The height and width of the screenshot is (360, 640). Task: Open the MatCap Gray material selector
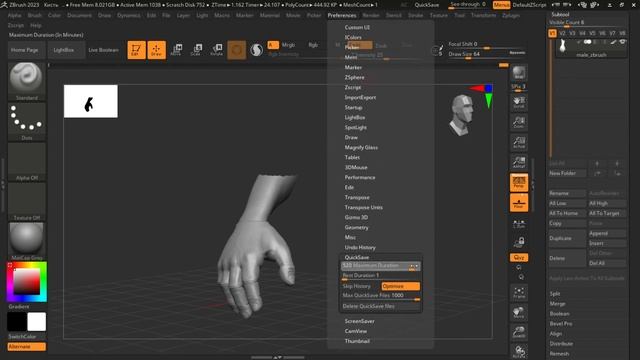tap(27, 241)
